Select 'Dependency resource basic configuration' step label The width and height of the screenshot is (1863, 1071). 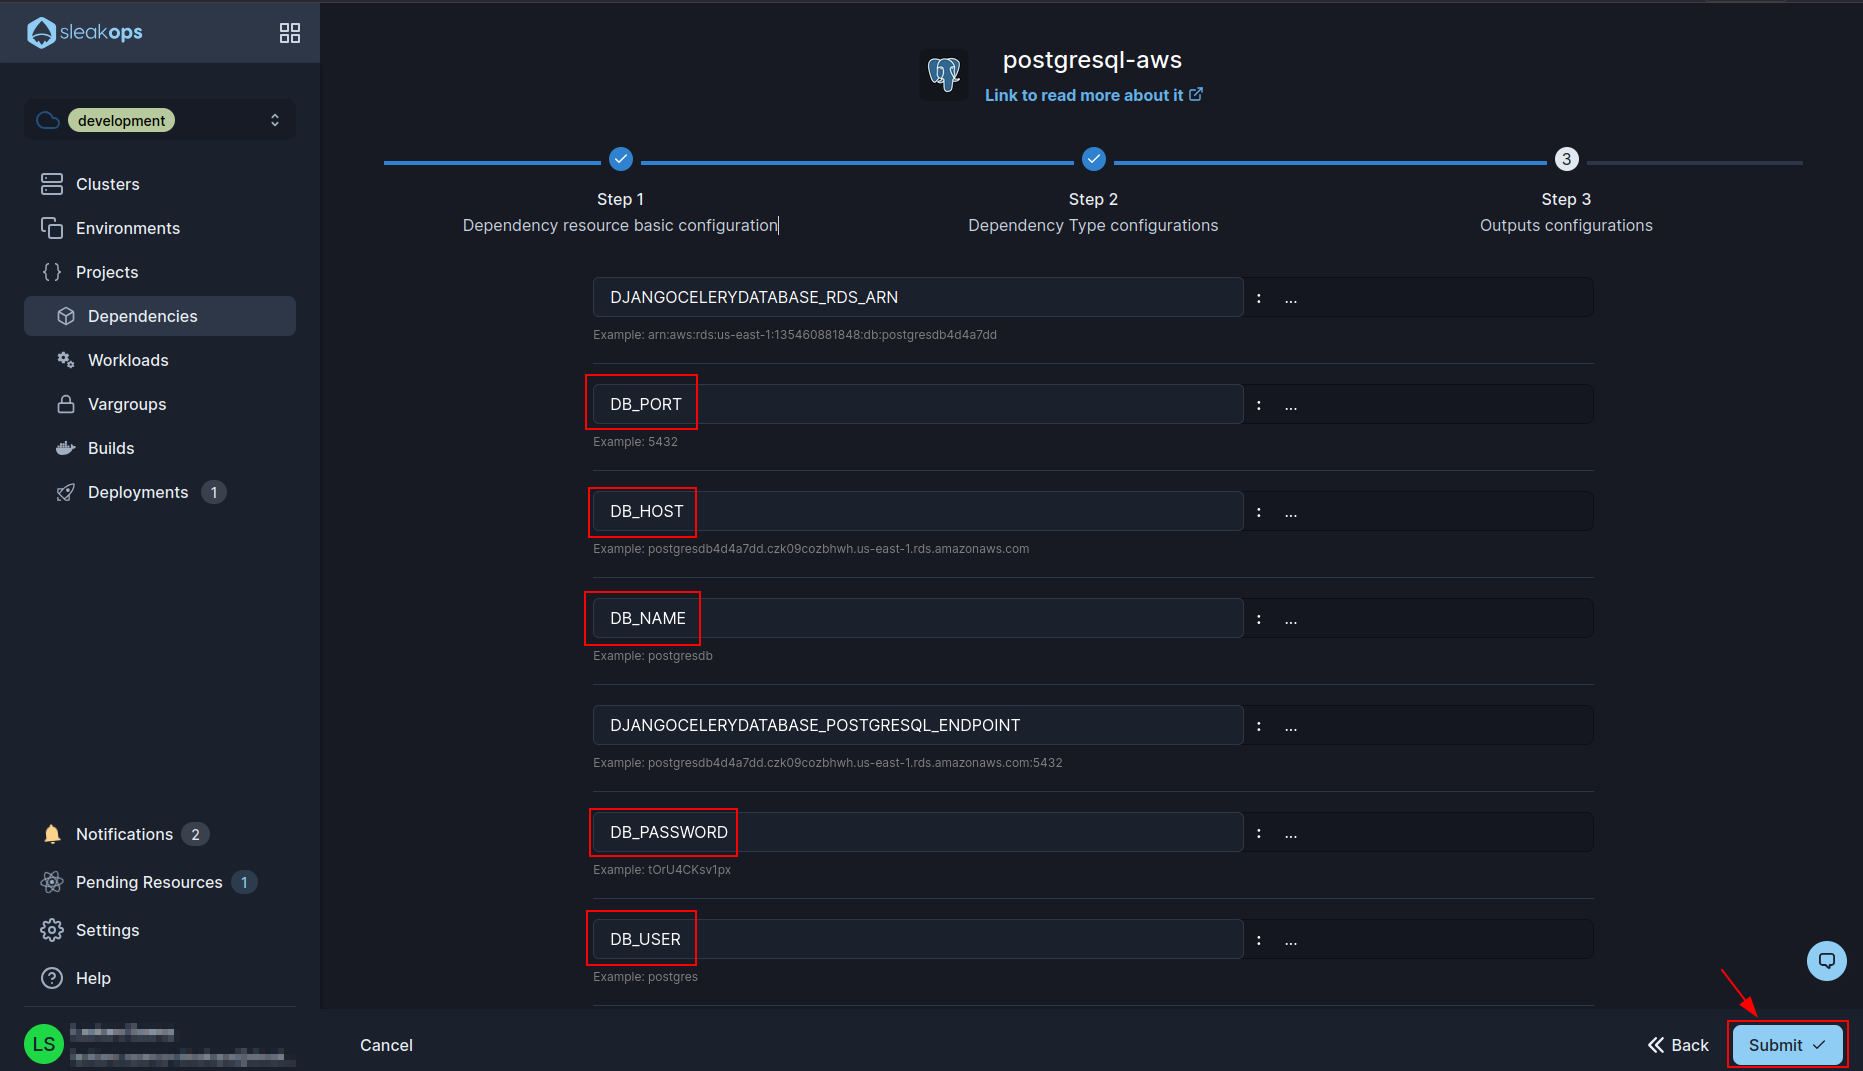tap(620, 225)
